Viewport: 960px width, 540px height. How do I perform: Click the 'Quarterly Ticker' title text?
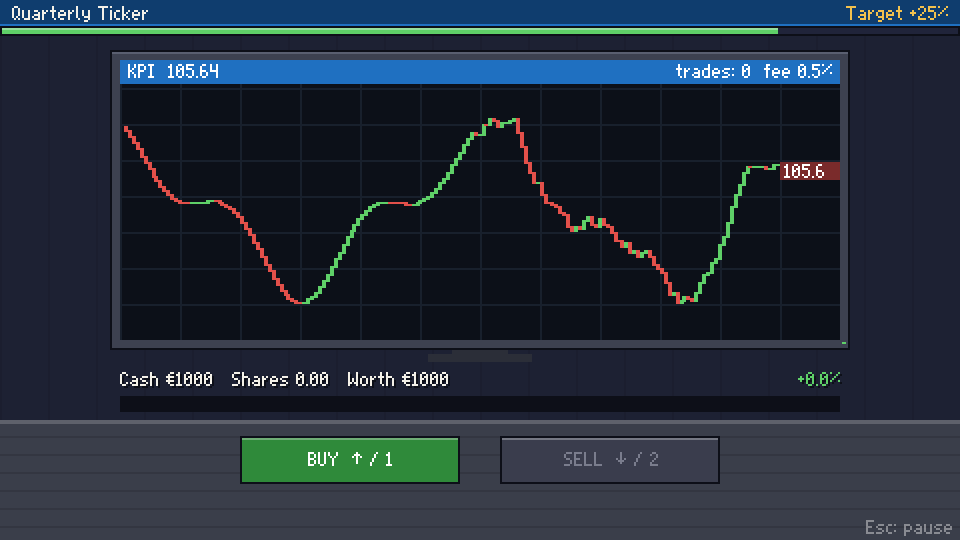pos(80,13)
